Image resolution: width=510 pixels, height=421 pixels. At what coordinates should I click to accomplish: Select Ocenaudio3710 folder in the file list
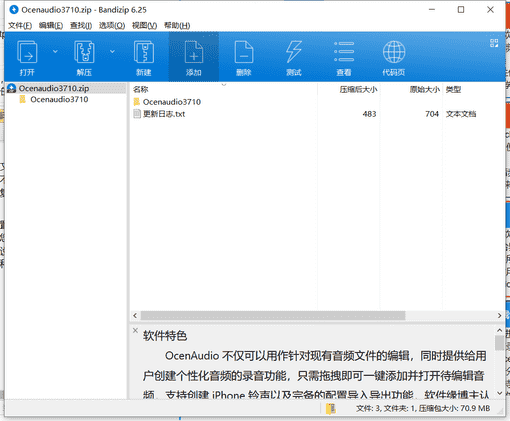point(172,102)
